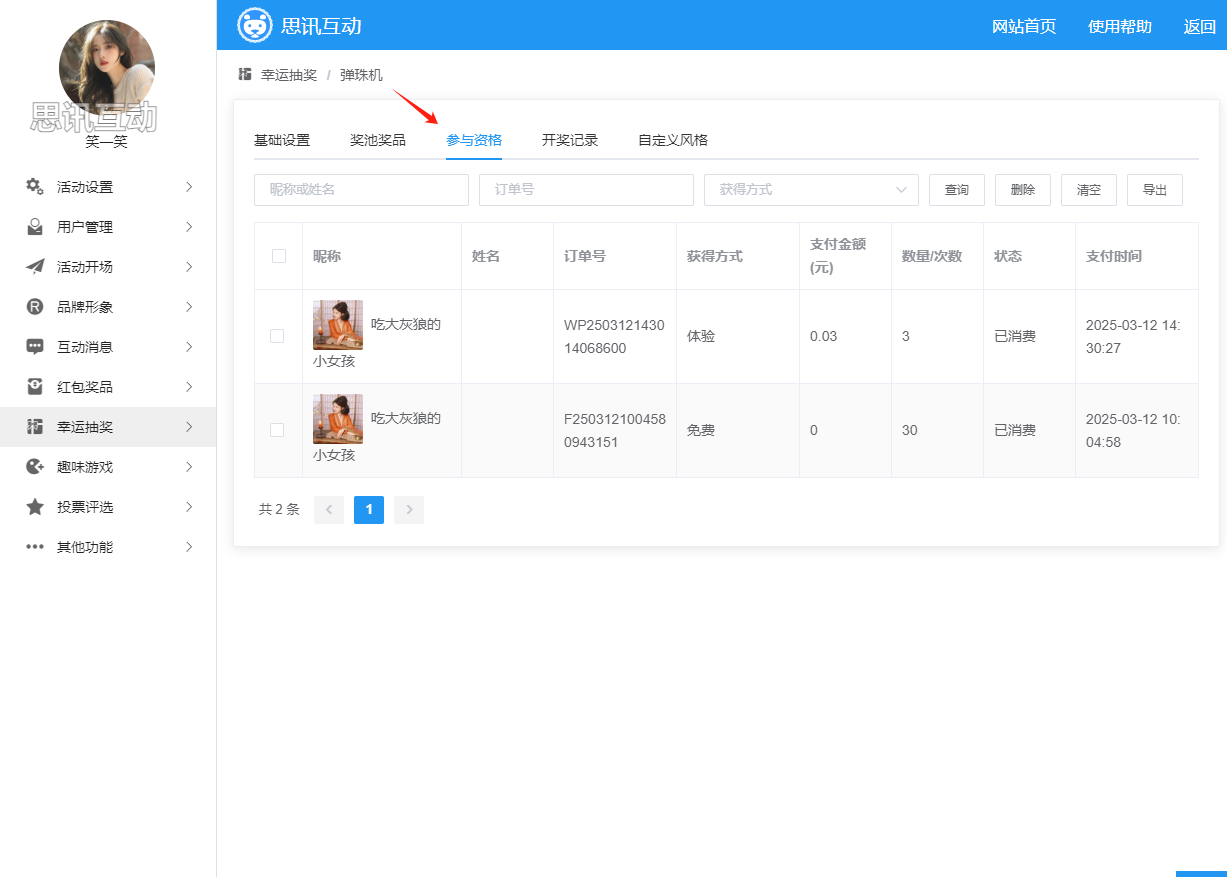Open the 开奖记录 tab
Screen dimensions: 1227x877
point(570,140)
